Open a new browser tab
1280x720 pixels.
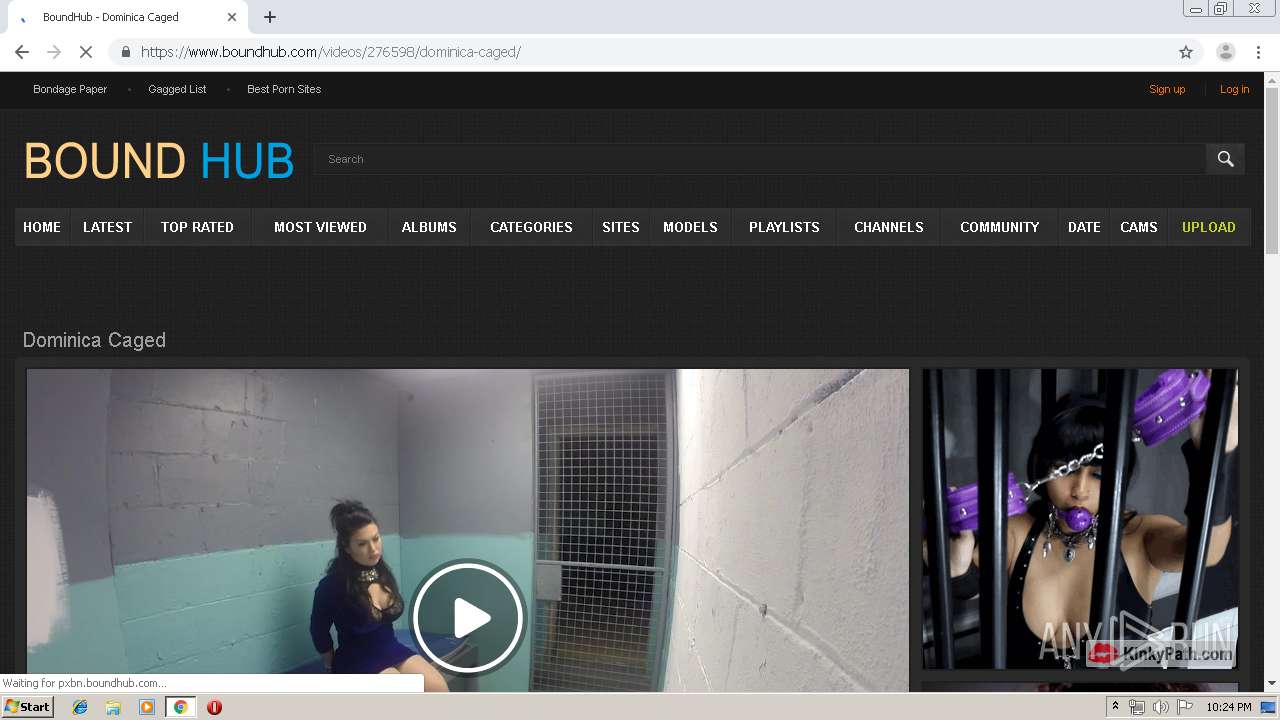(x=270, y=17)
